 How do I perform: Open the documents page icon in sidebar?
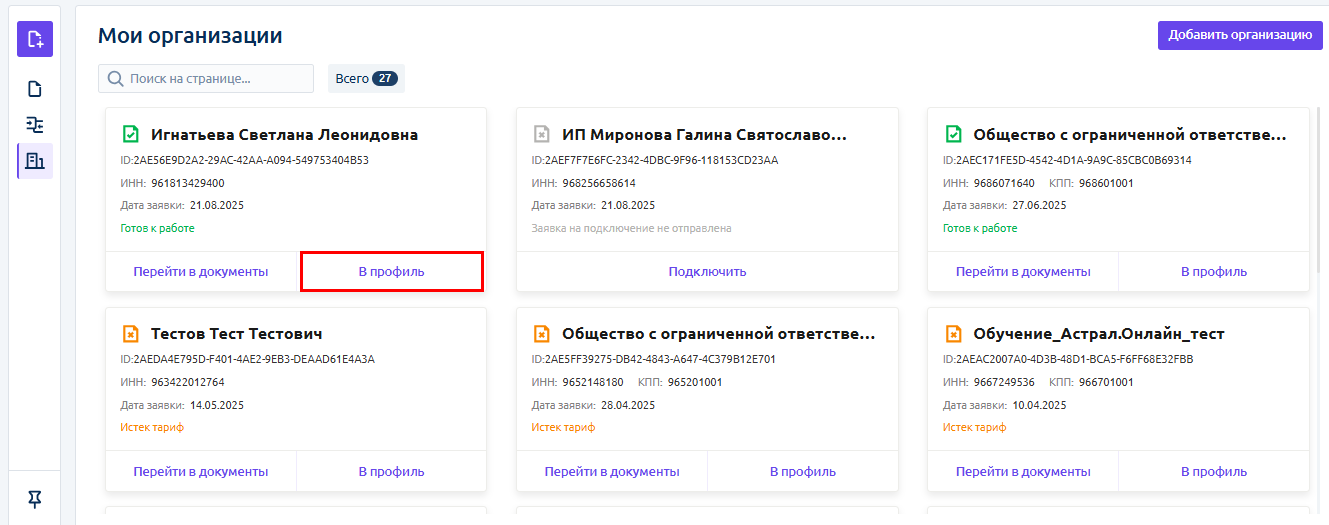click(35, 89)
